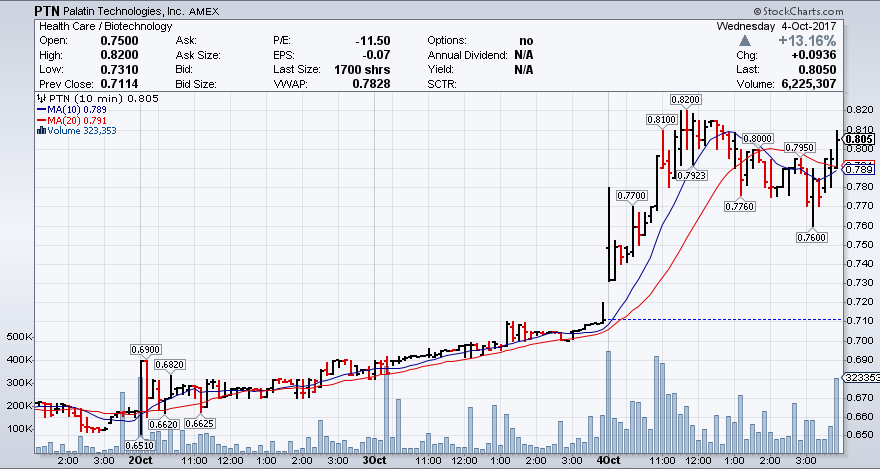Click the 0.6900 peak price annotation
880x469 pixels.
(x=145, y=349)
